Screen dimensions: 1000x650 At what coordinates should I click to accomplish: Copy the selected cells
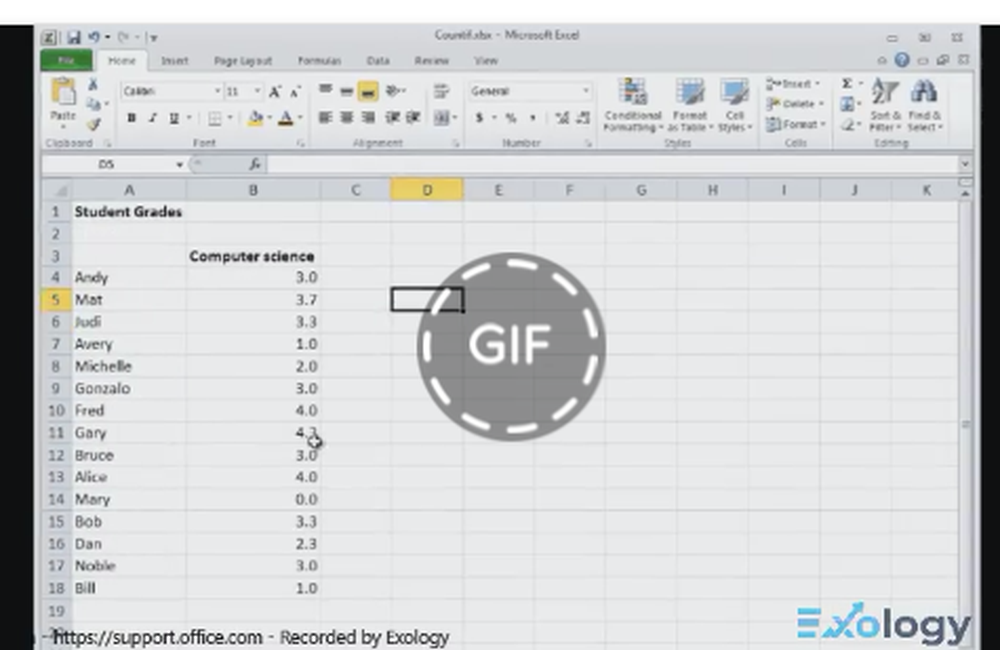tap(93, 104)
